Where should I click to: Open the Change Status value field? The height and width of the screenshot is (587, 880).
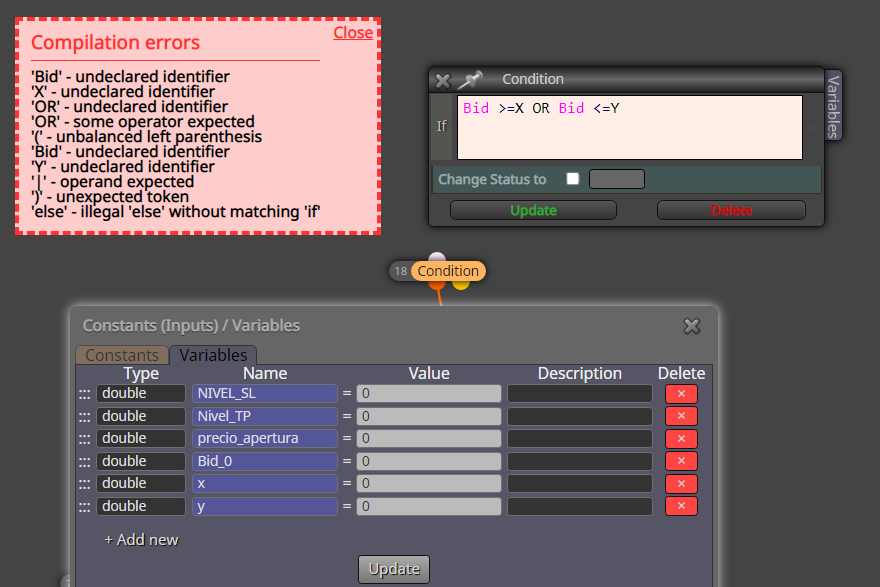click(617, 180)
